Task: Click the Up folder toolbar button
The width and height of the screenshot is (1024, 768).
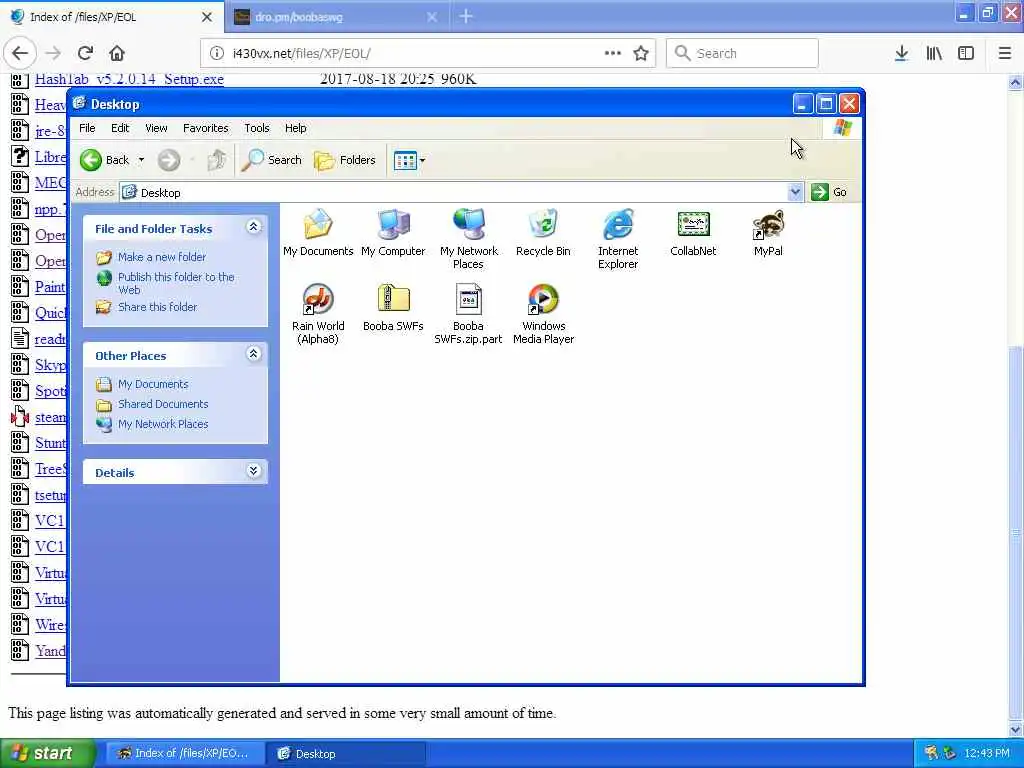Action: point(217,160)
